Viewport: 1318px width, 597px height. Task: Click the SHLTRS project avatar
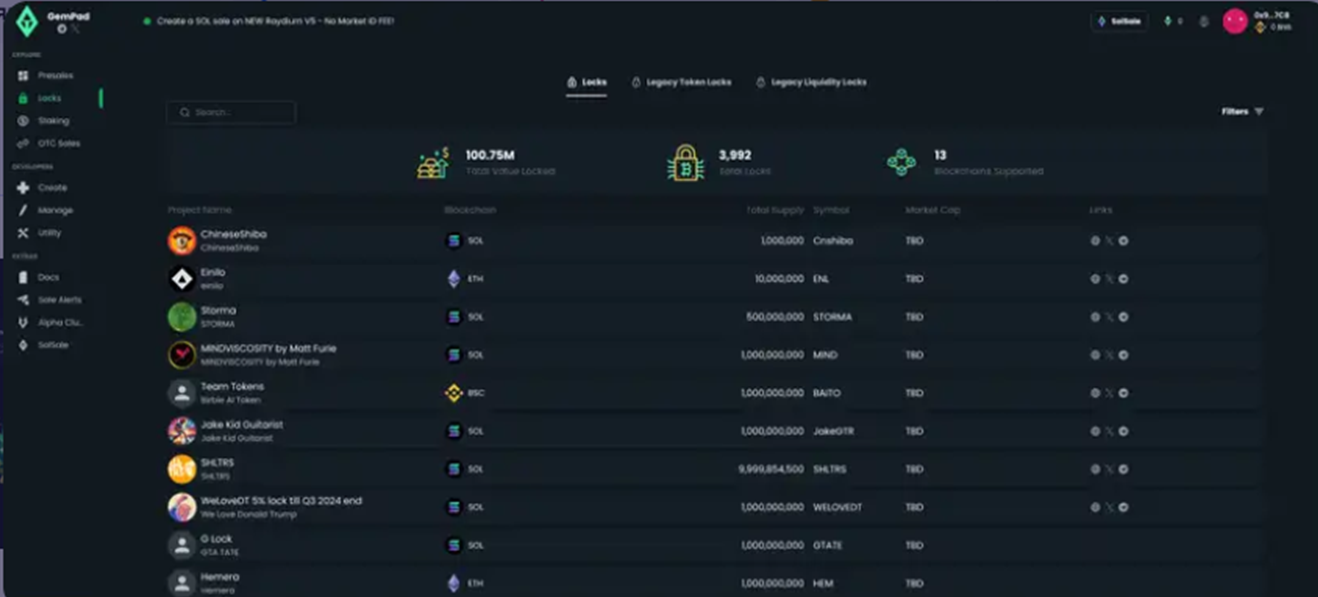point(181,469)
